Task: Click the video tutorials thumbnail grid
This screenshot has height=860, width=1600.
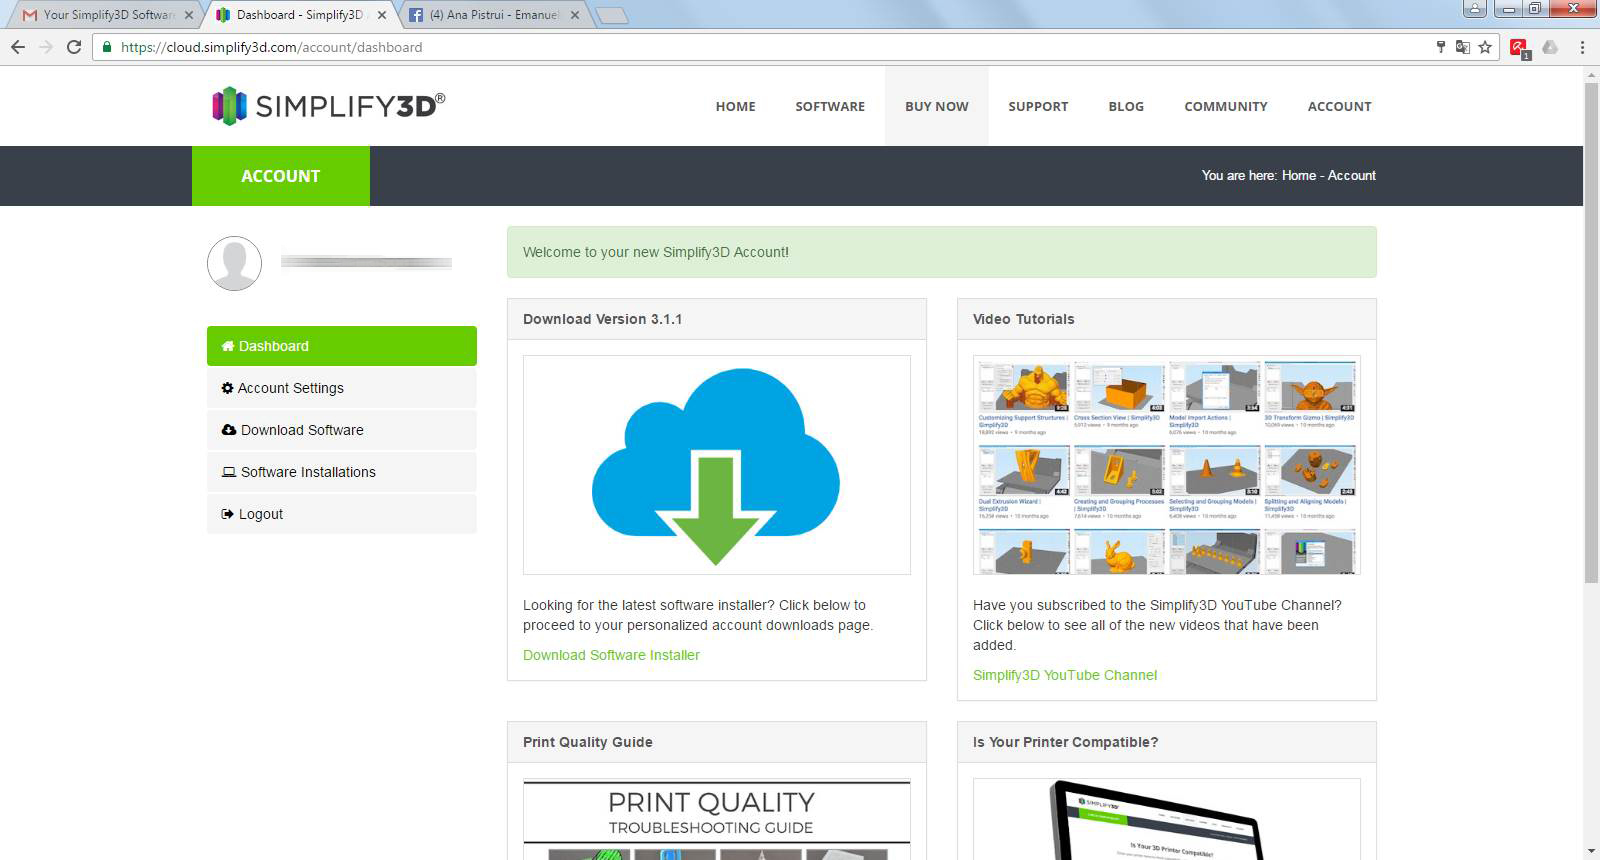Action: click(1167, 465)
